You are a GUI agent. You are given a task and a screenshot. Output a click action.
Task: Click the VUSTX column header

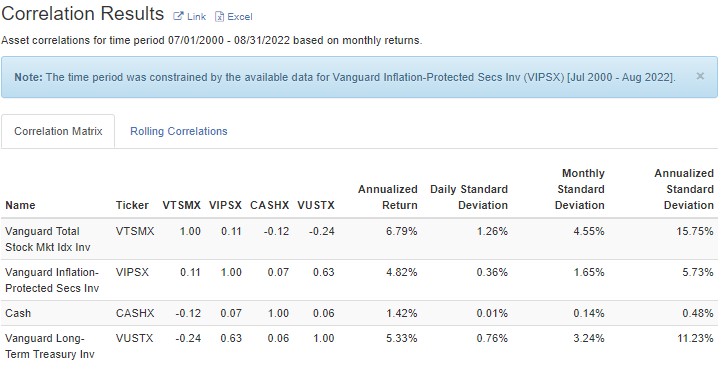tap(316, 205)
